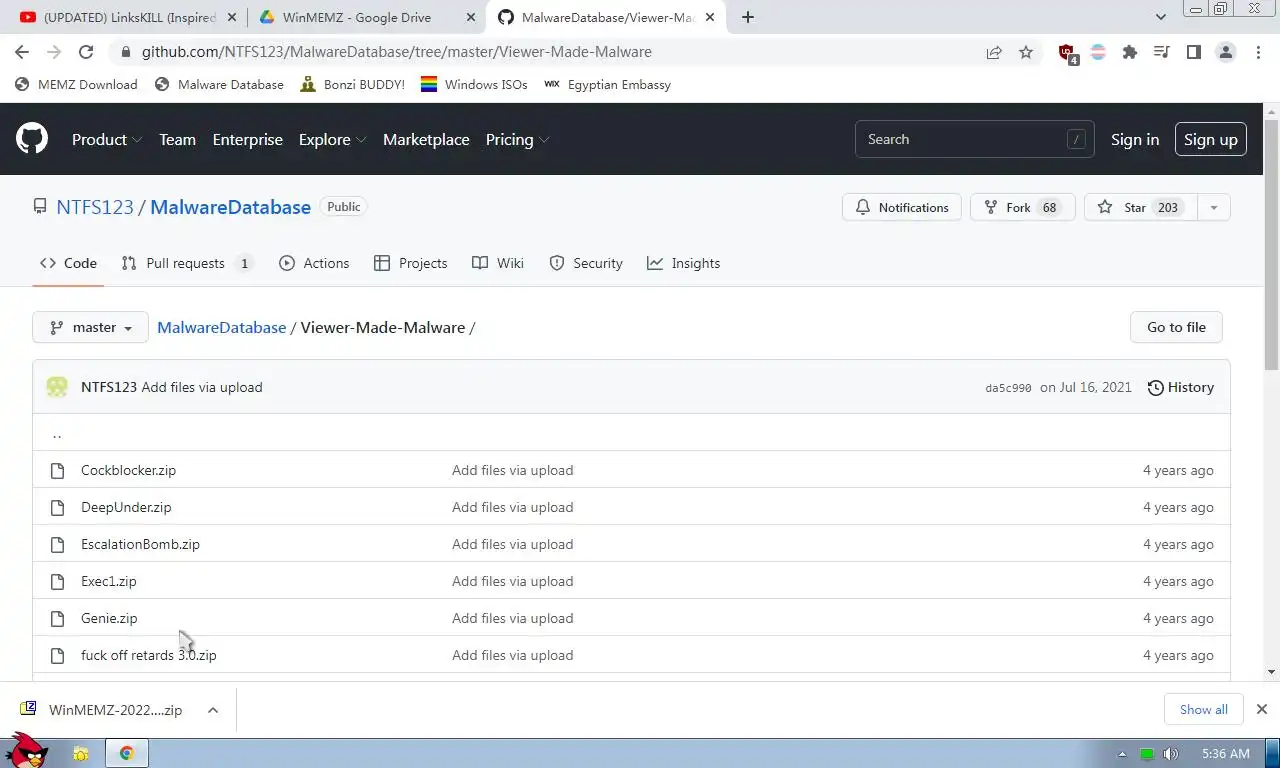Show hidden tray icons arrow
Screen dimensions: 1280x768
1122,754
